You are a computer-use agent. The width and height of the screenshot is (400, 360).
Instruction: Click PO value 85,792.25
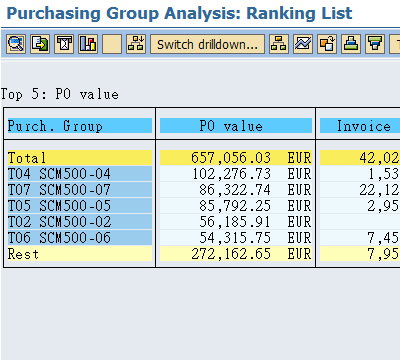pos(236,206)
